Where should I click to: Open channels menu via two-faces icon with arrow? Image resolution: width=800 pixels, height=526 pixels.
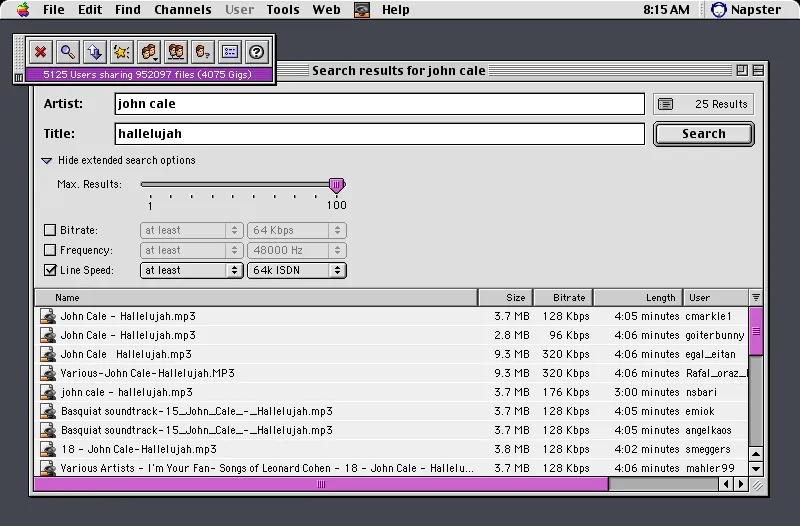[x=149, y=52]
